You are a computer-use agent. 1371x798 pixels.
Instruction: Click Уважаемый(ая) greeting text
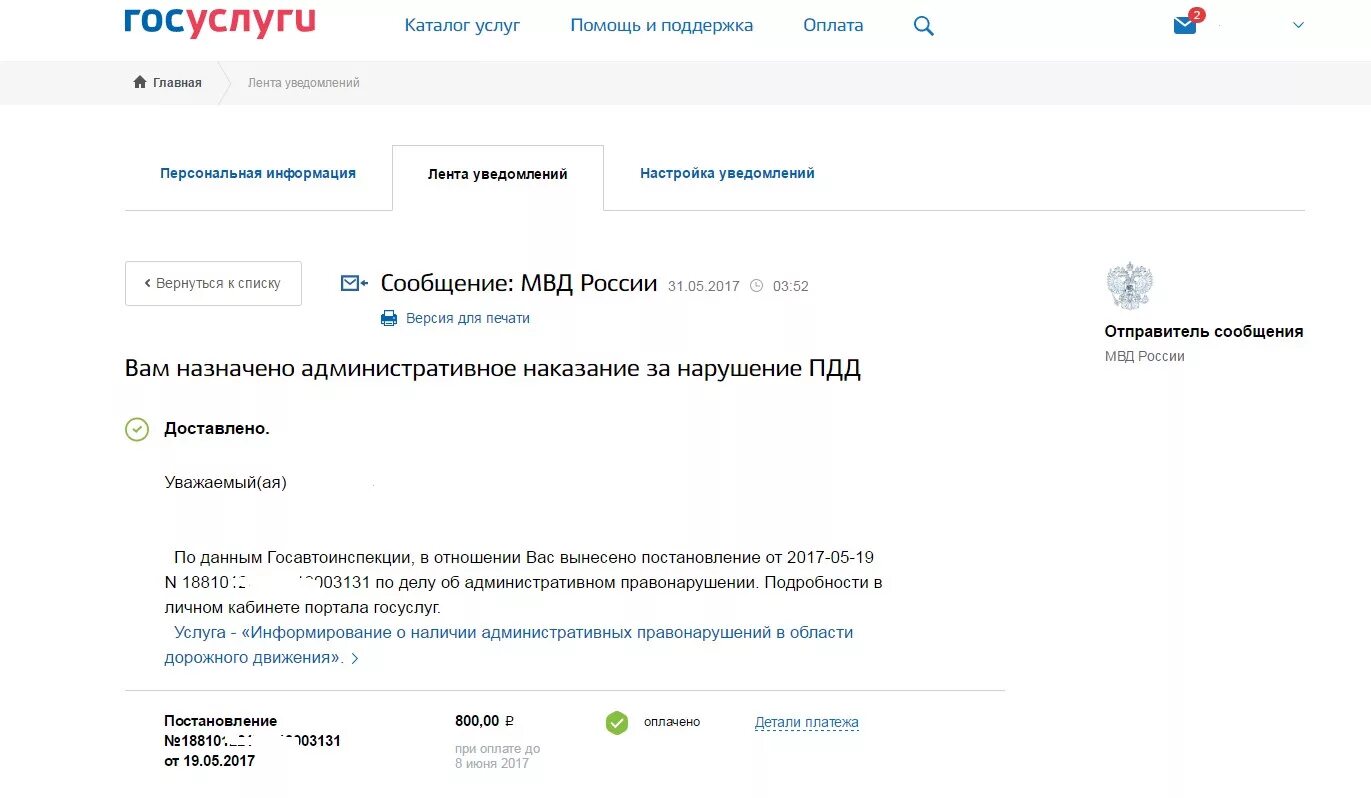coord(225,482)
